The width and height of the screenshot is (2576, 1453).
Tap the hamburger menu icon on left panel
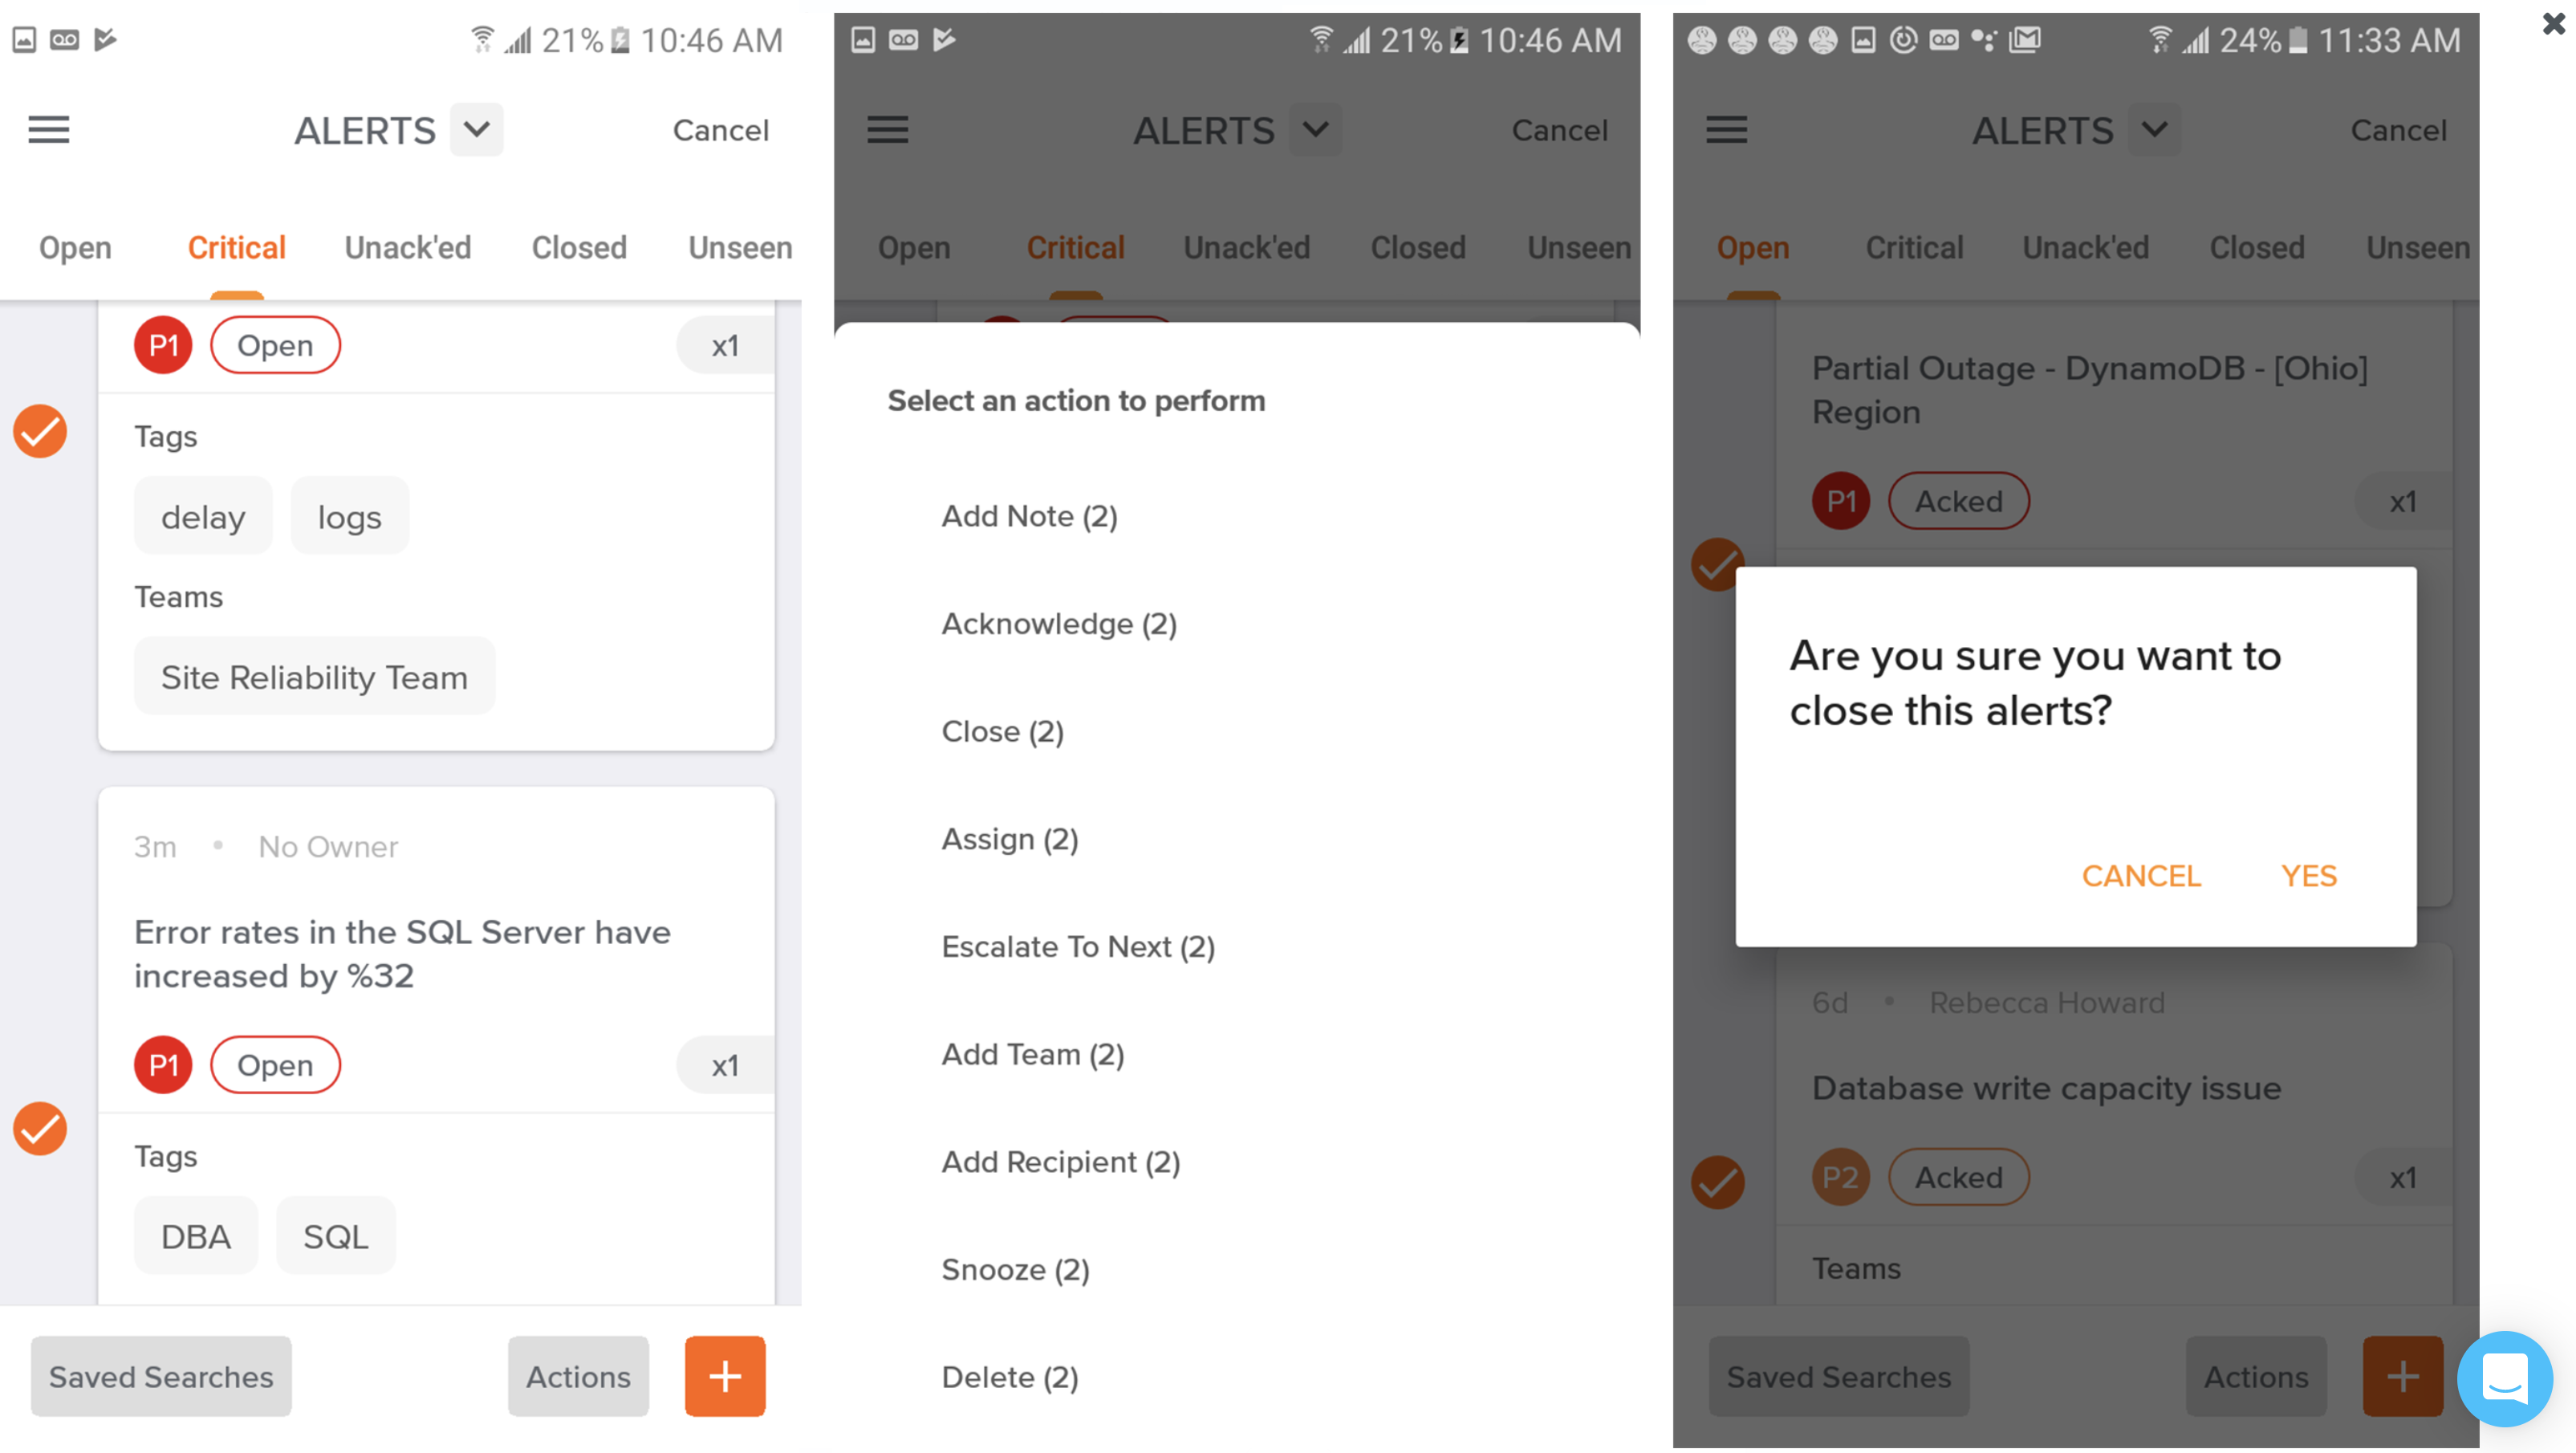point(48,129)
